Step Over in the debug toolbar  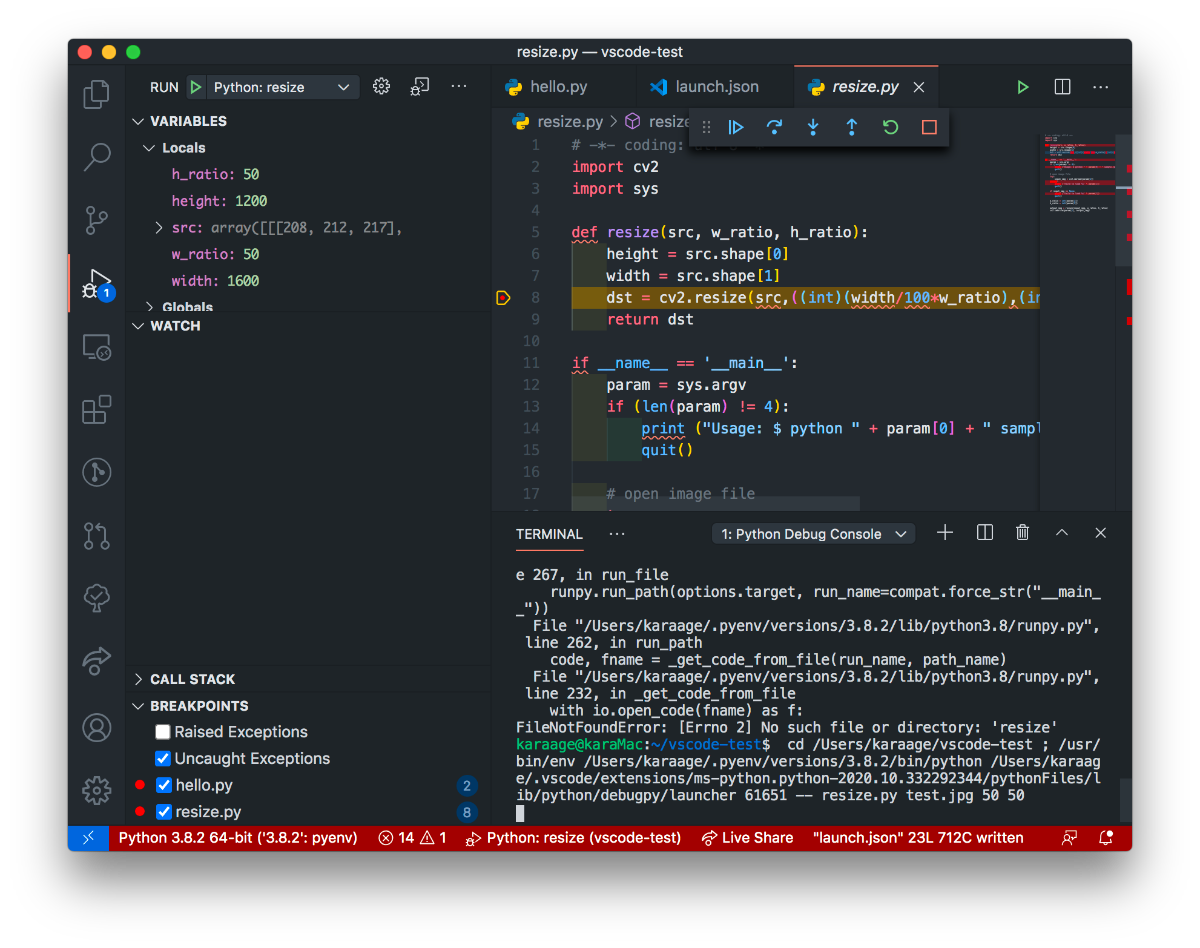(x=774, y=127)
